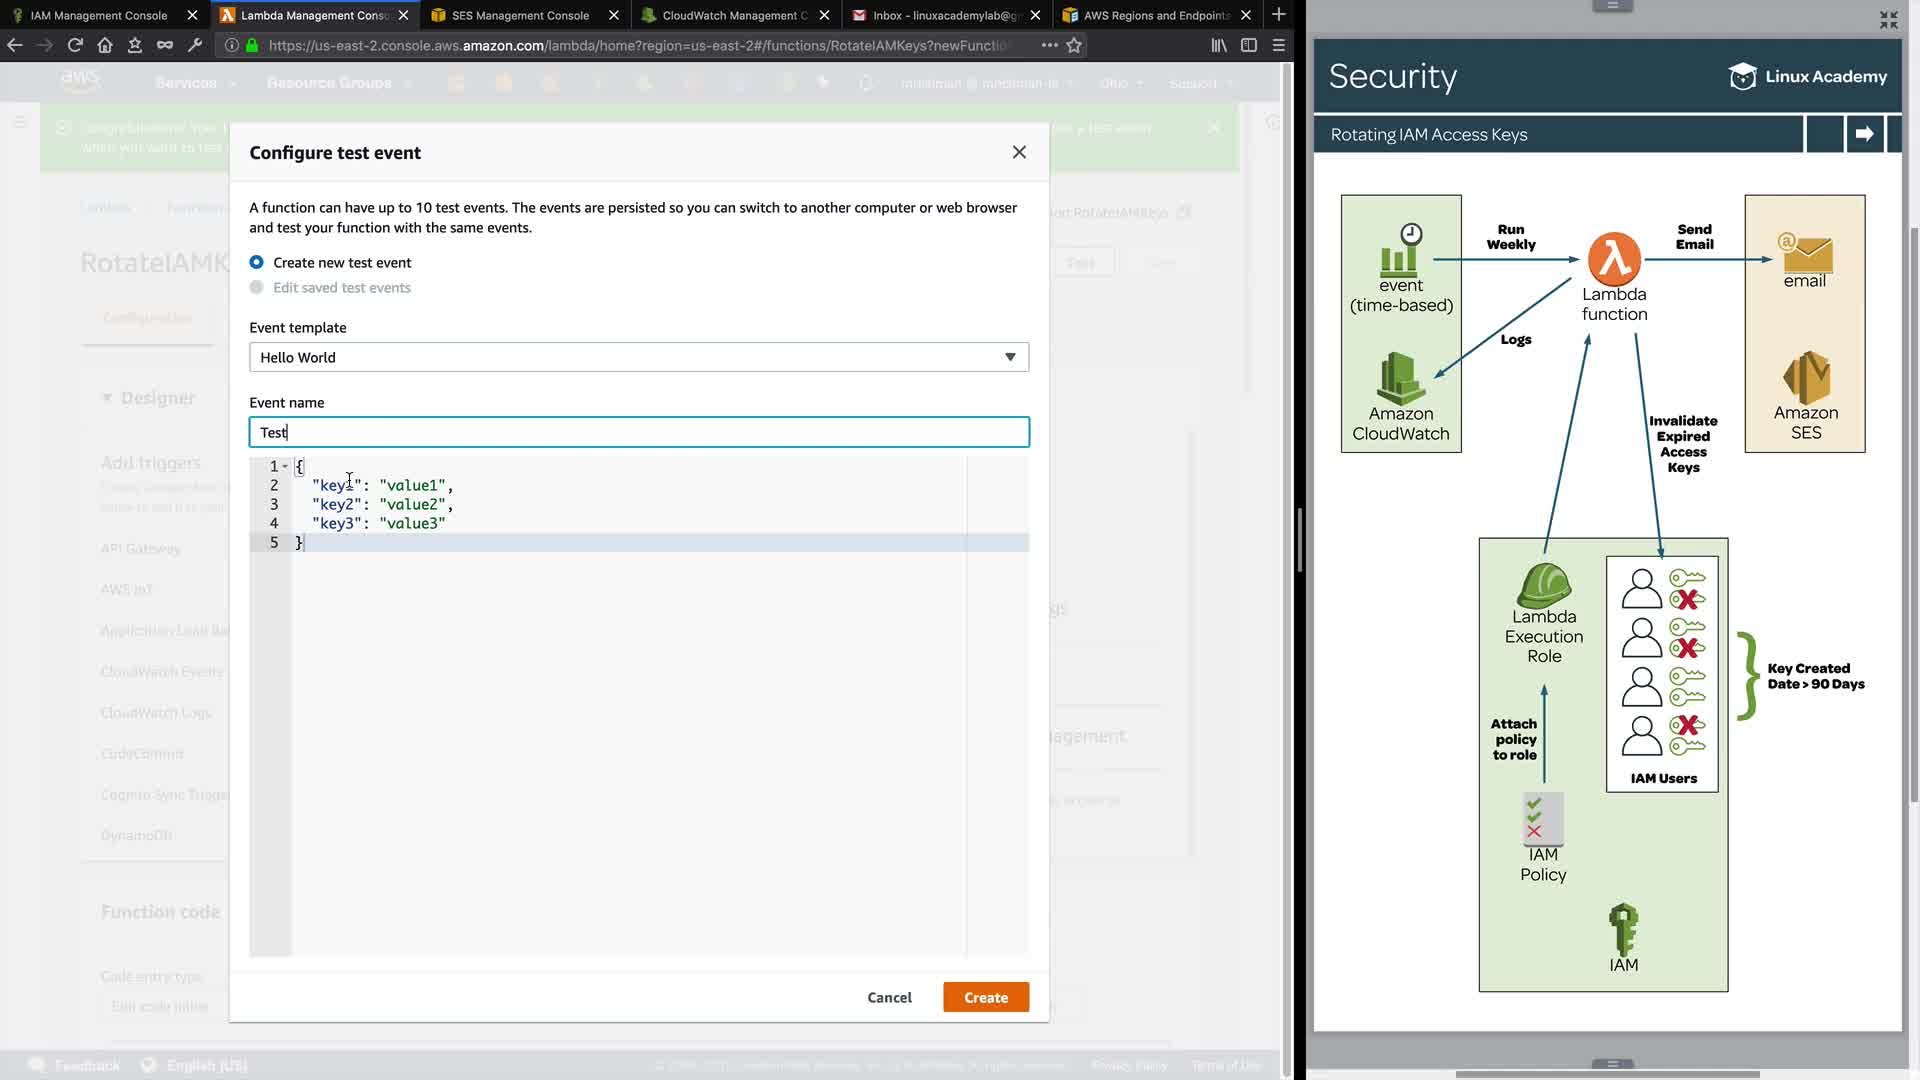Open page actions three-dot menu in address bar
Screen dimensions: 1920x1080
click(1049, 45)
